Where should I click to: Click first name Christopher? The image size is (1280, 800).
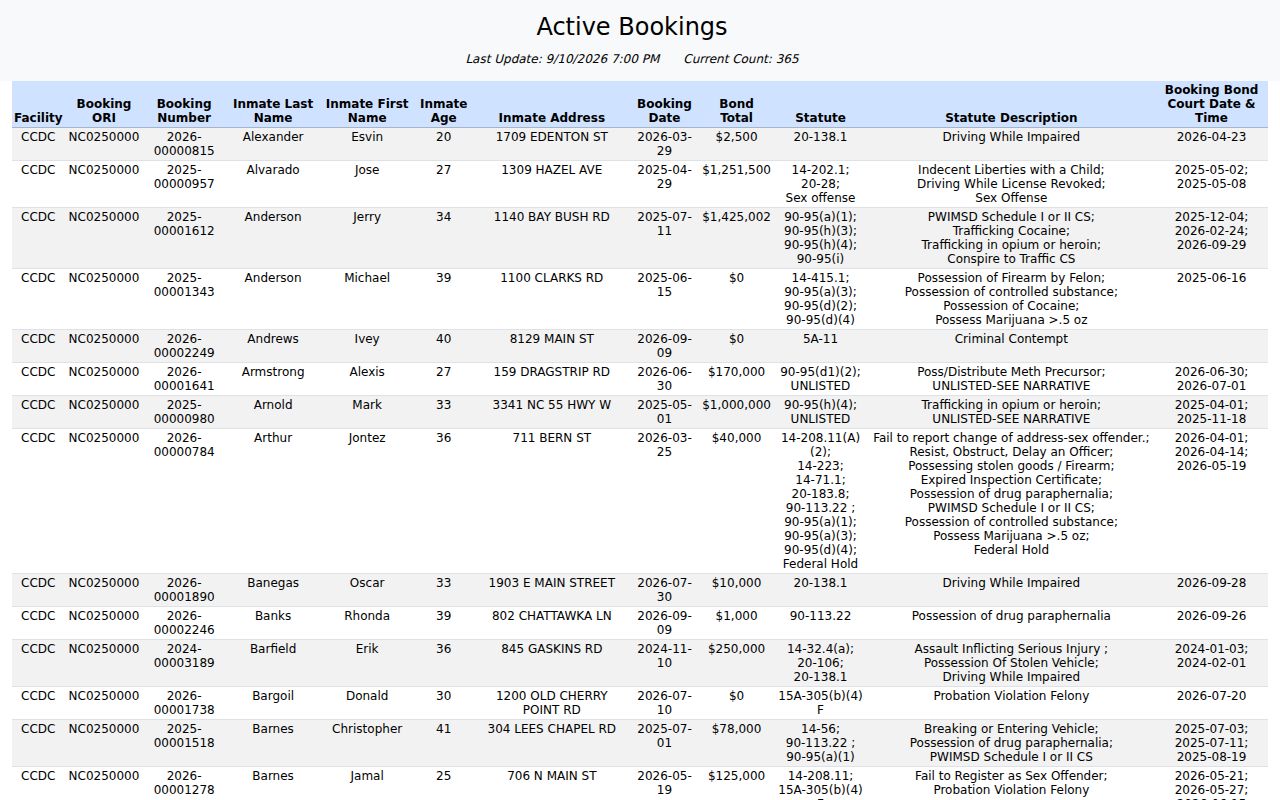(x=367, y=729)
